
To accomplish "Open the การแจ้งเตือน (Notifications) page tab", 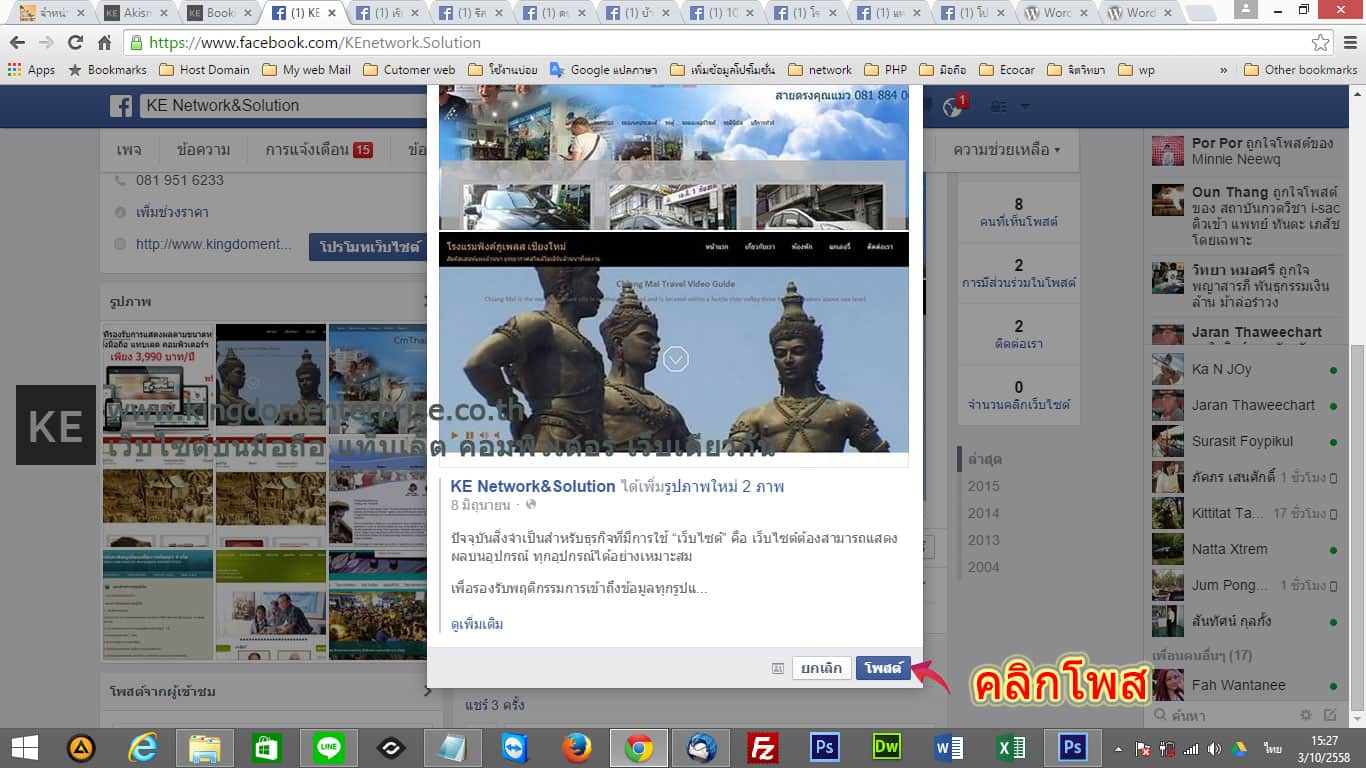I will (x=318, y=150).
